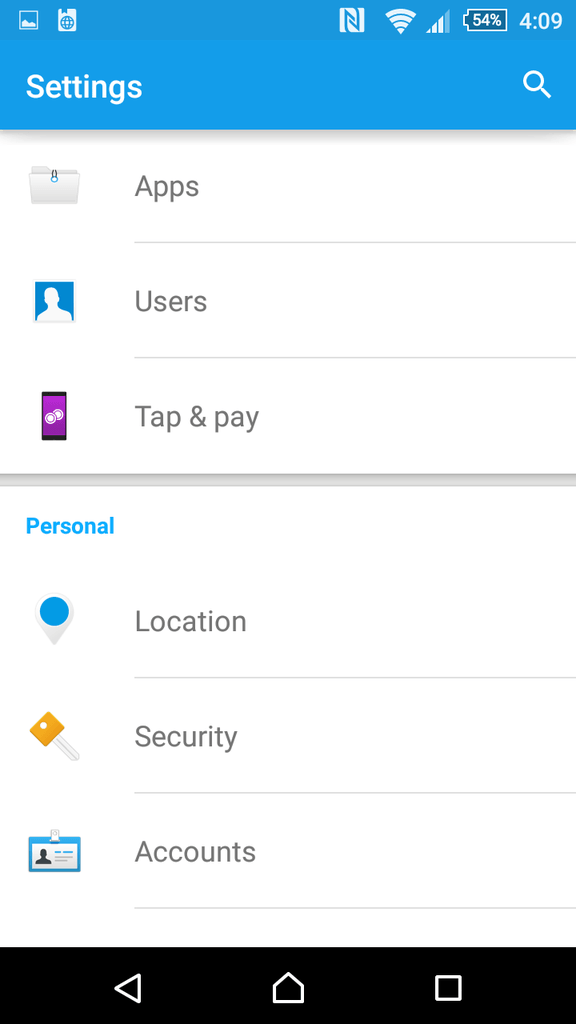Open the search magnifier icon

(x=537, y=85)
